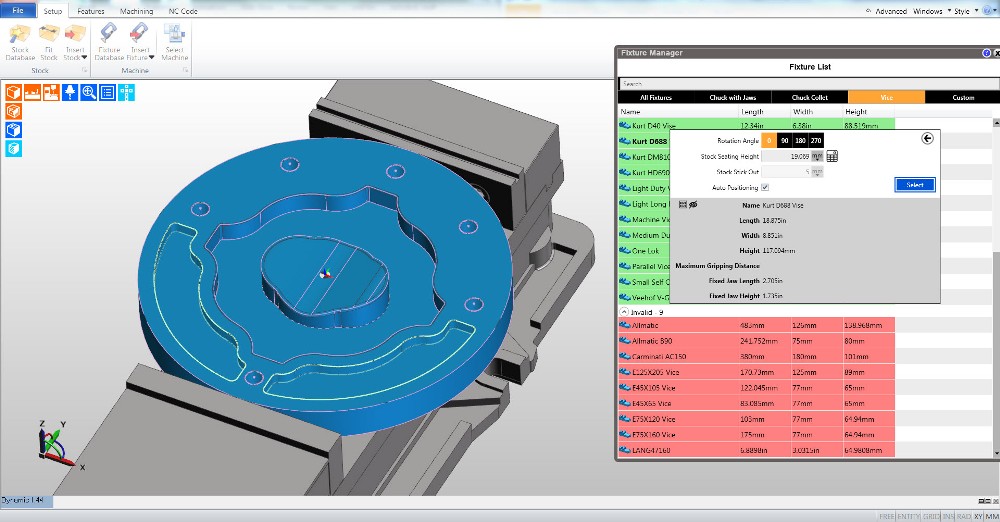This screenshot has height=522, width=1000.
Task: Click the zoom magnifier view icon
Action: pos(88,92)
